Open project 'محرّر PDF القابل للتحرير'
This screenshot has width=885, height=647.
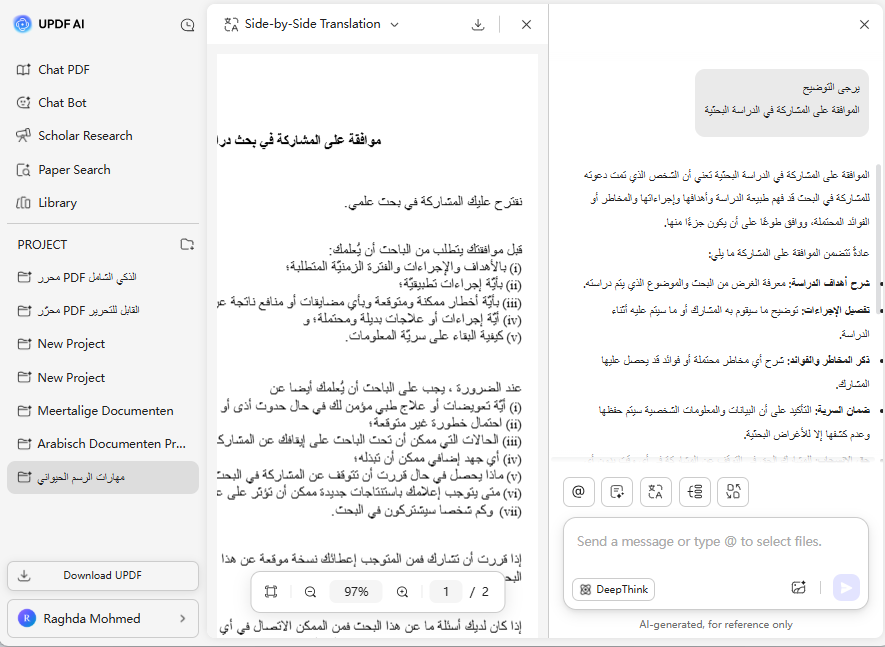tap(103, 311)
